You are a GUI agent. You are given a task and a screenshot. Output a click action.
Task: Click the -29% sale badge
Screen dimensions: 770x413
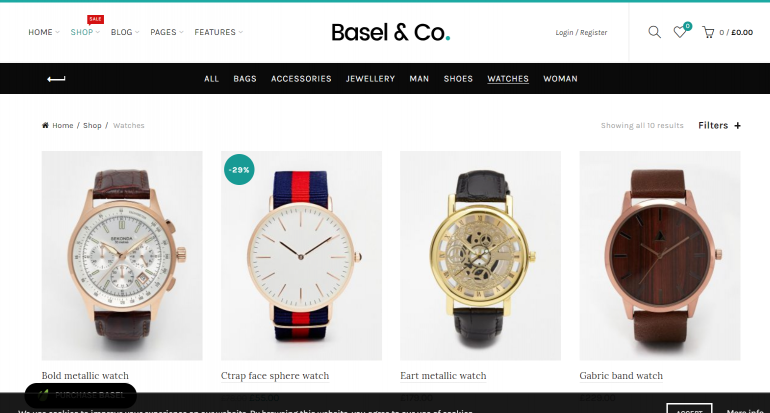pyautogui.click(x=239, y=169)
